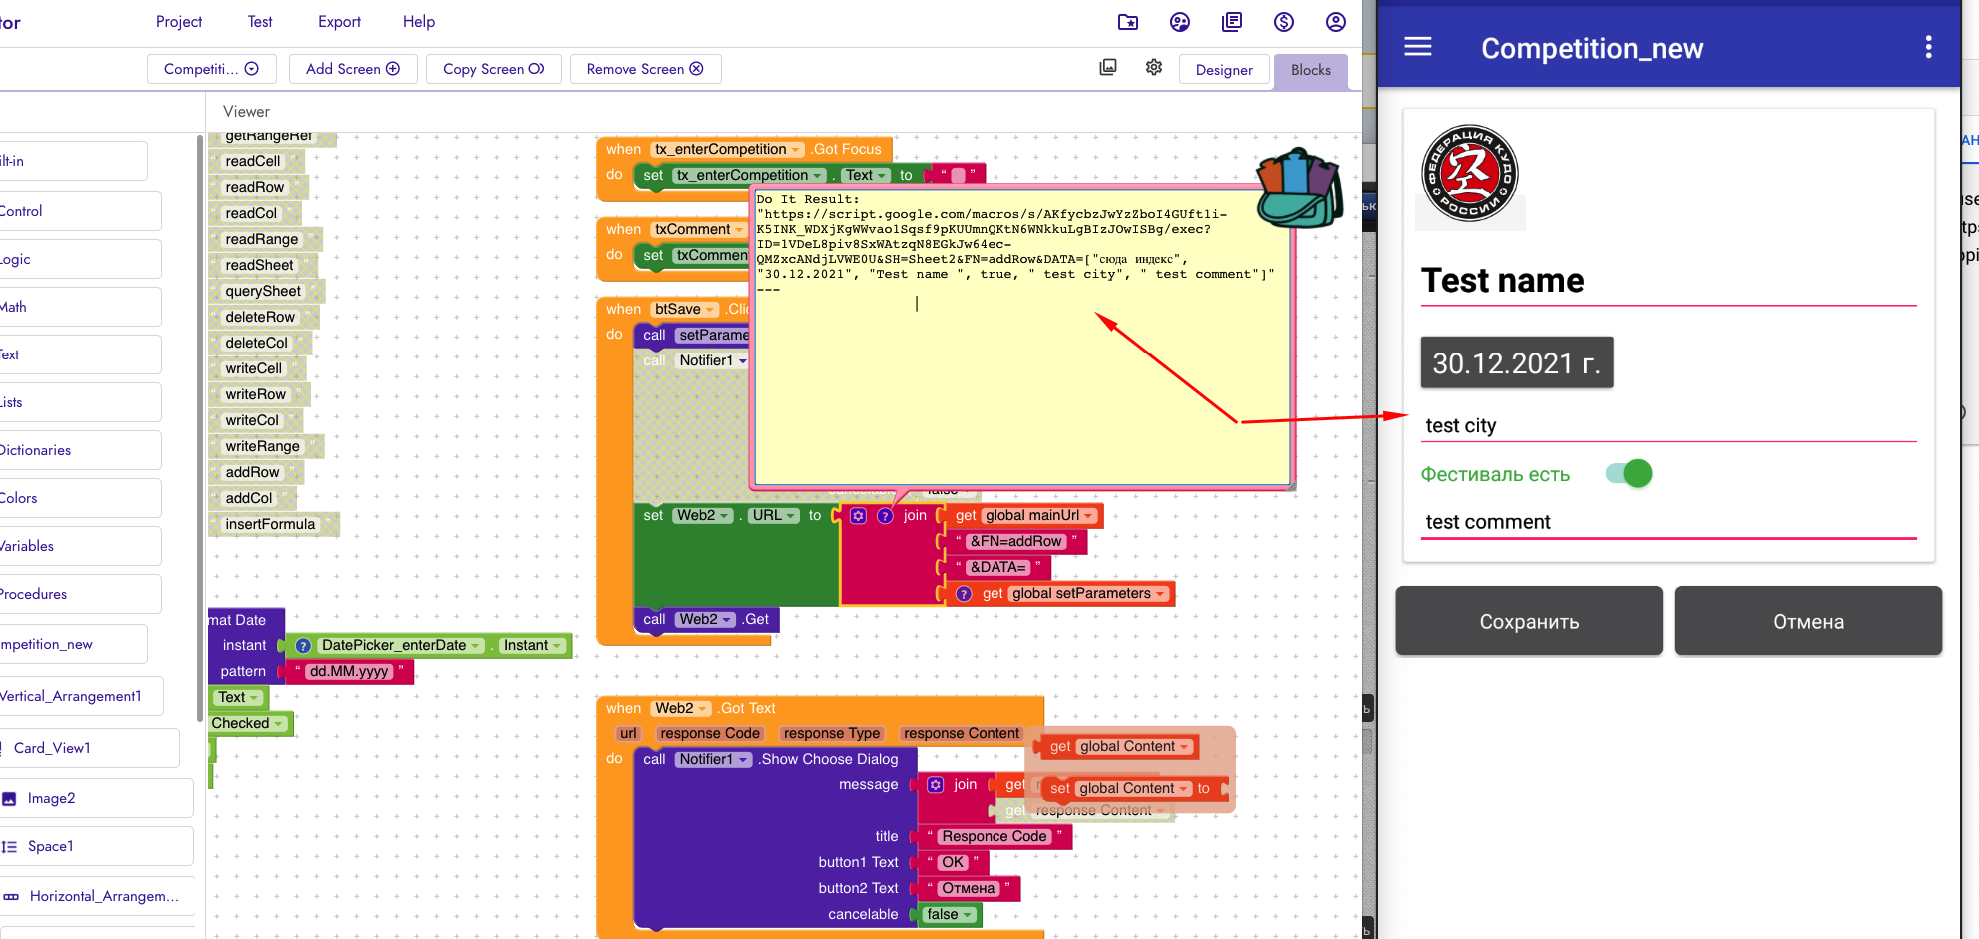The height and width of the screenshot is (939, 1979).
Task: Click the dollar sign pricing icon
Action: click(1284, 22)
